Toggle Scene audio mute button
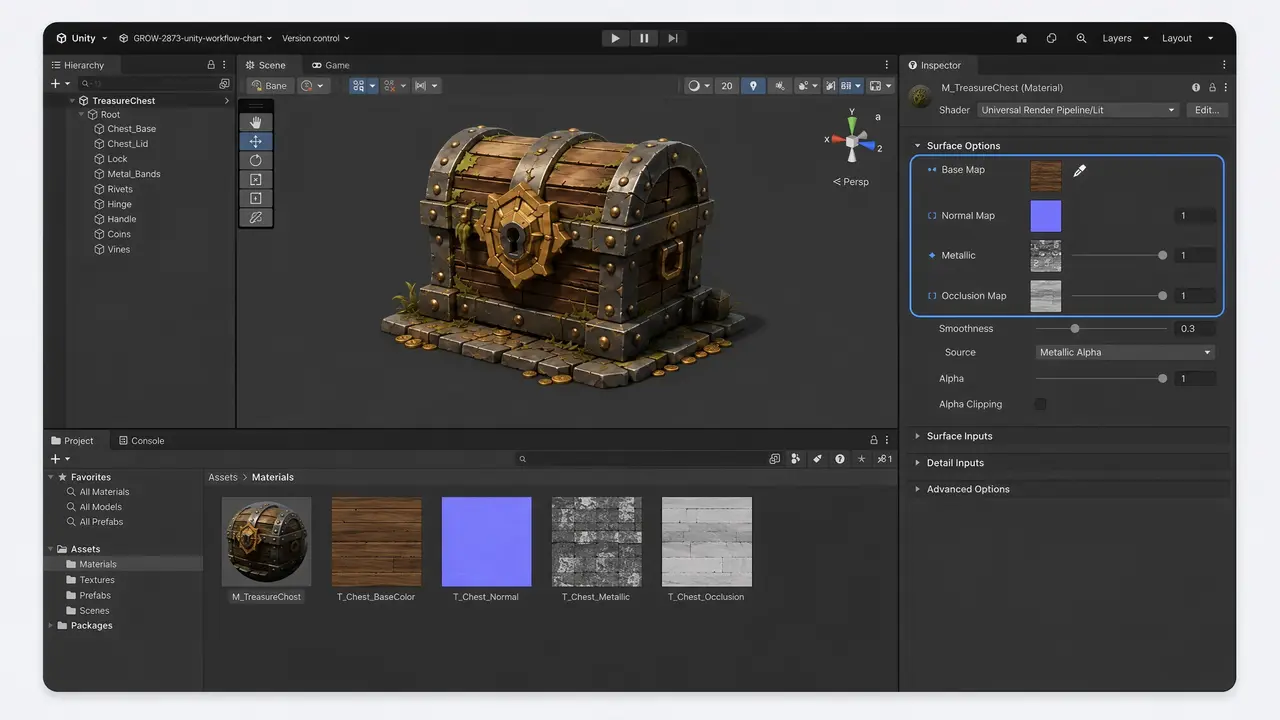The width and height of the screenshot is (1280, 720). tap(780, 86)
